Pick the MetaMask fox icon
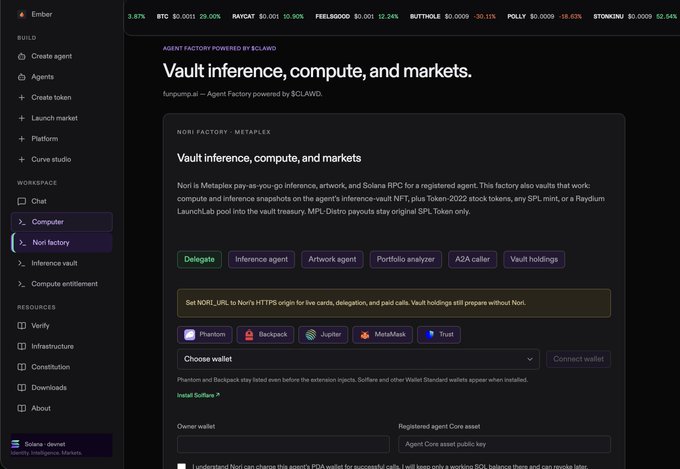The width and height of the screenshot is (680, 469). tap(365, 335)
